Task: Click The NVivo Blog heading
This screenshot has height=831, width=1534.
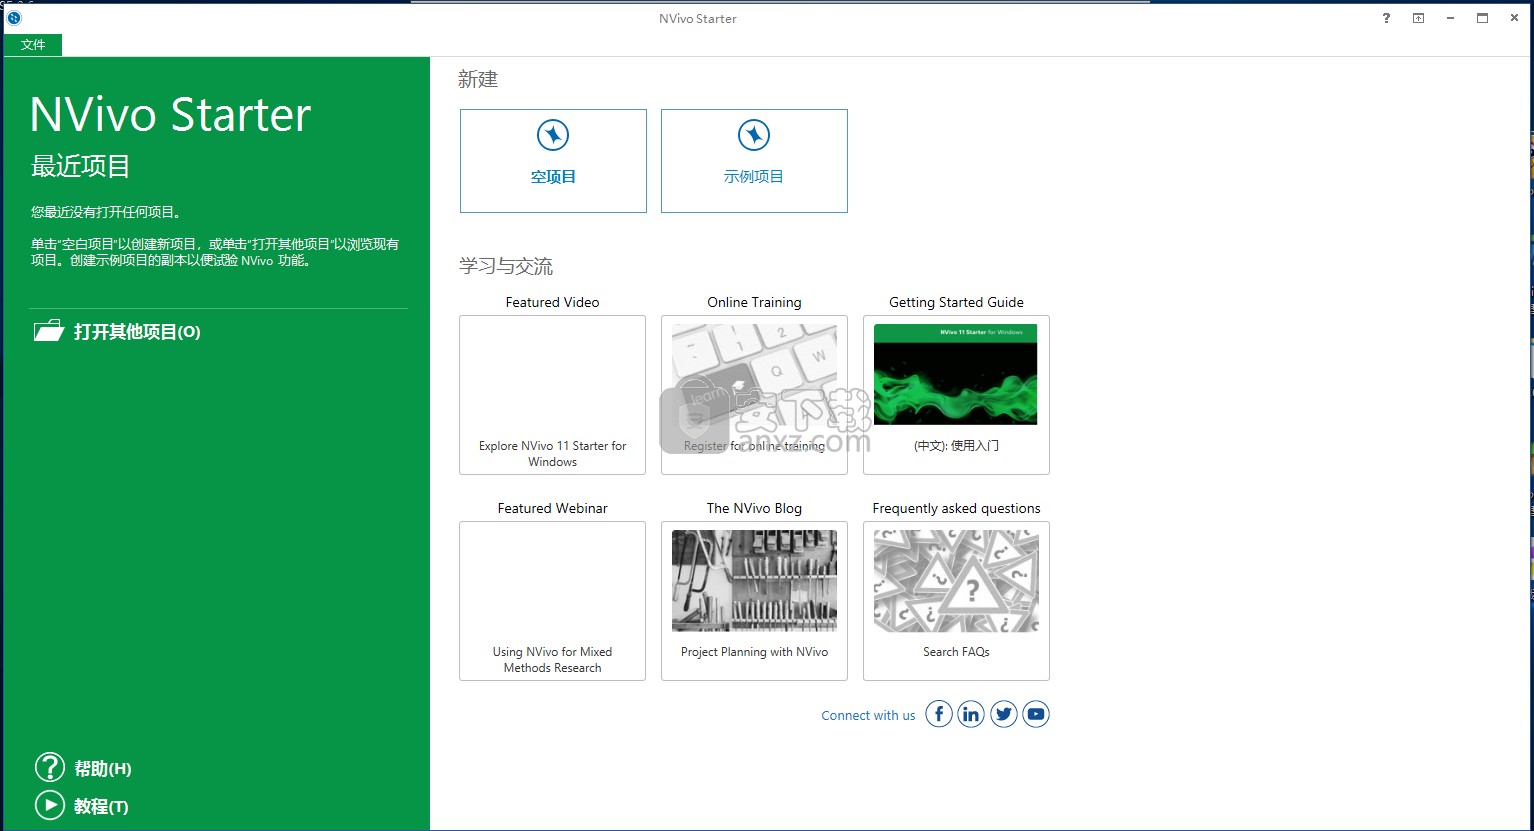Action: pyautogui.click(x=754, y=508)
